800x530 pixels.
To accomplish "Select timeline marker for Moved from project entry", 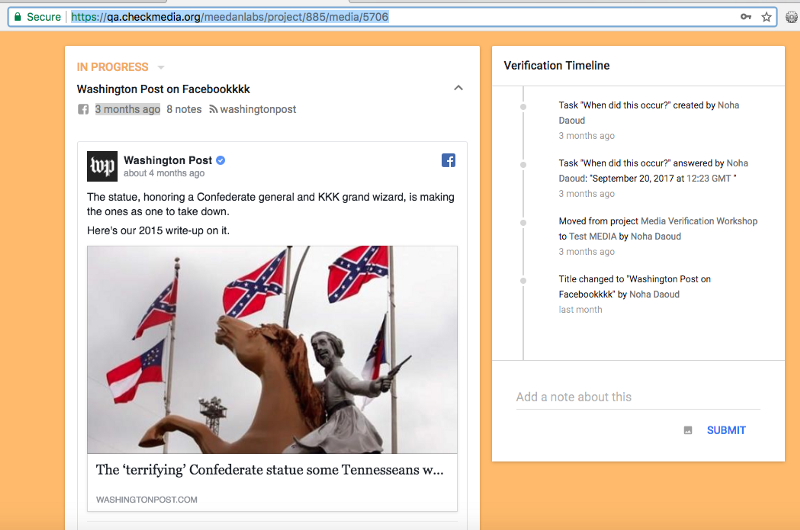I will [523, 222].
